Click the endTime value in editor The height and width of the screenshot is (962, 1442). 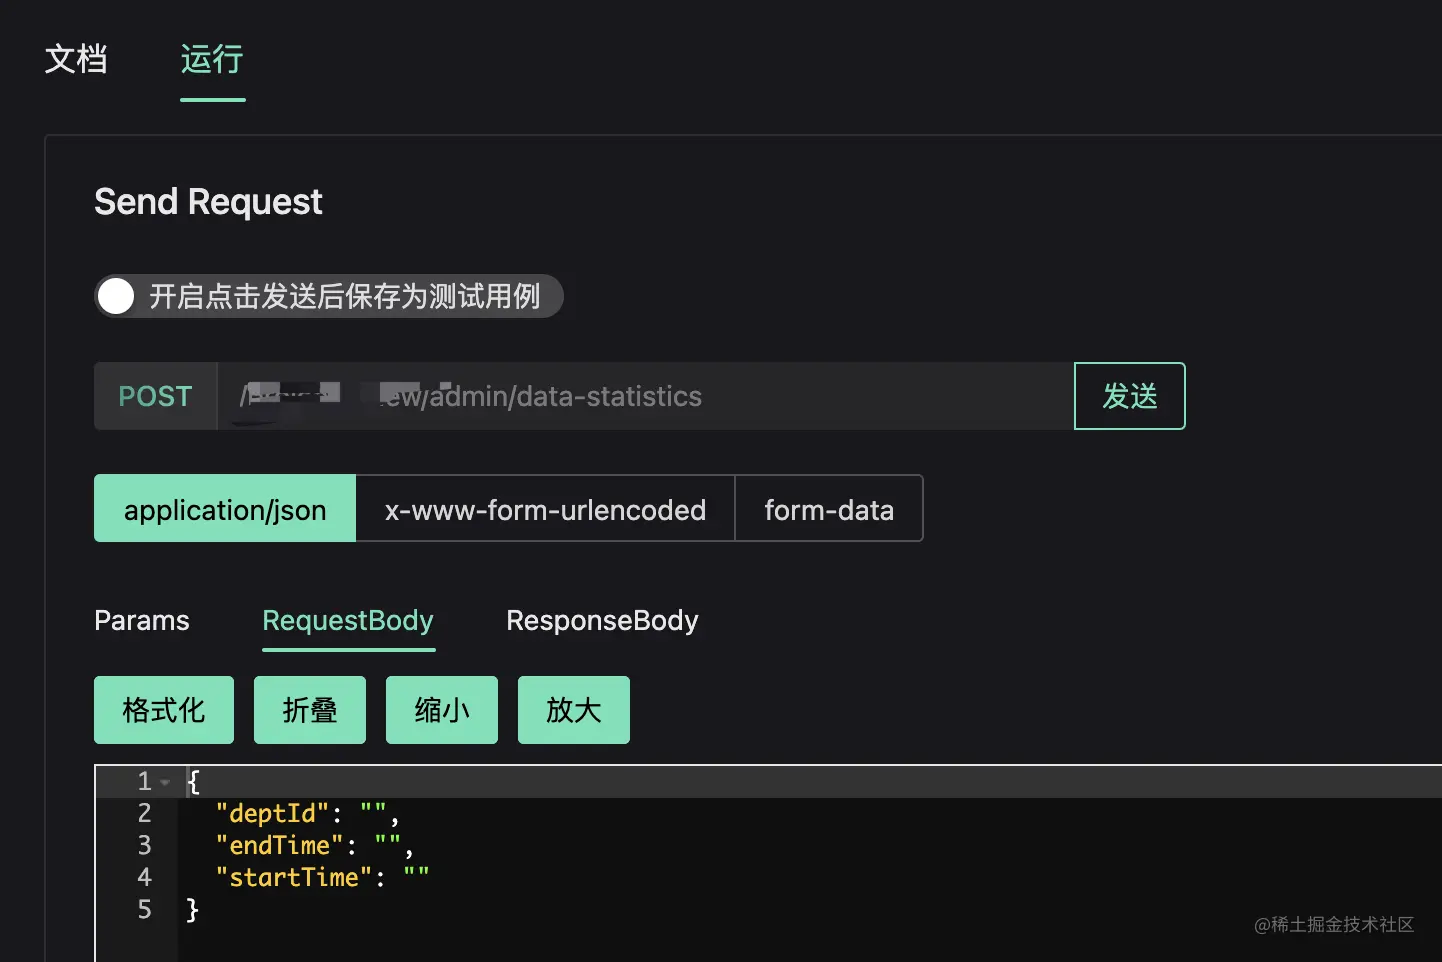[x=388, y=846]
